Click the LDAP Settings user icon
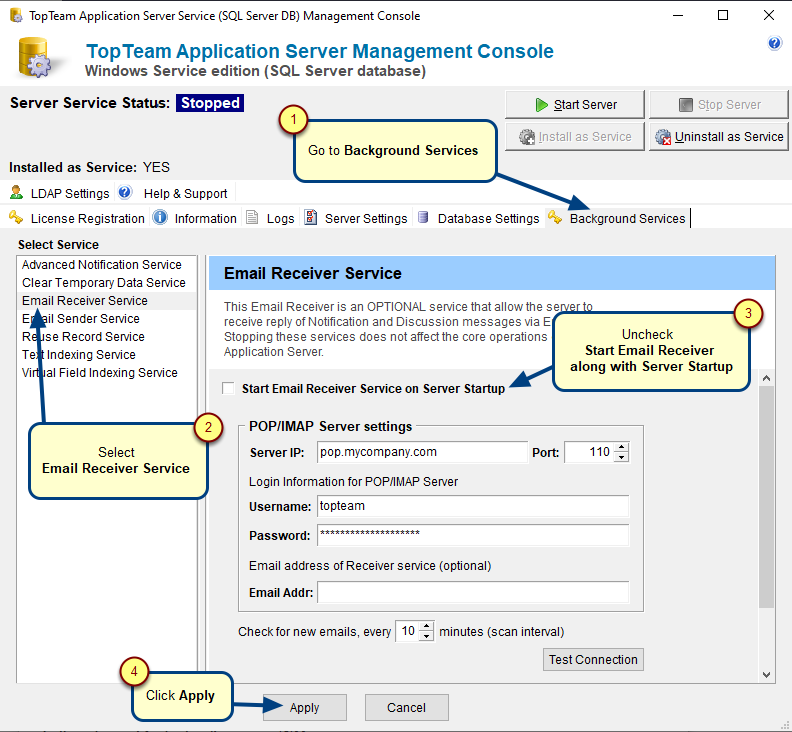This screenshot has width=792, height=732. (x=17, y=192)
